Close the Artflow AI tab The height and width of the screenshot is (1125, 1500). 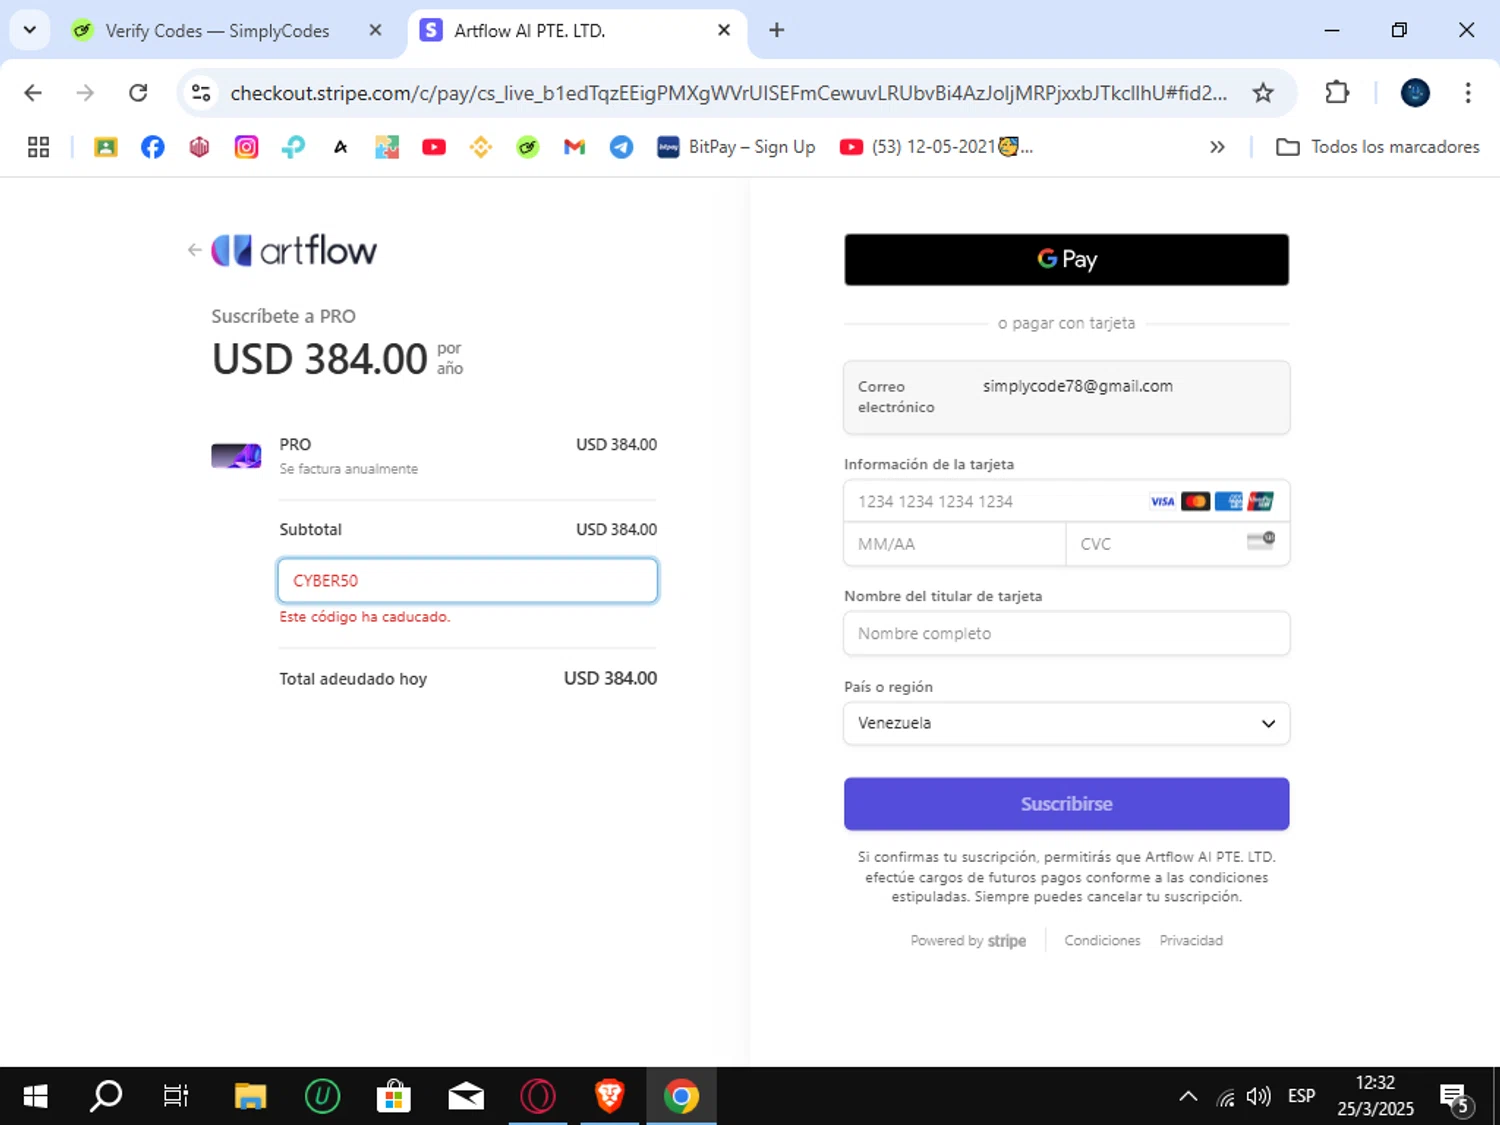pos(724,31)
